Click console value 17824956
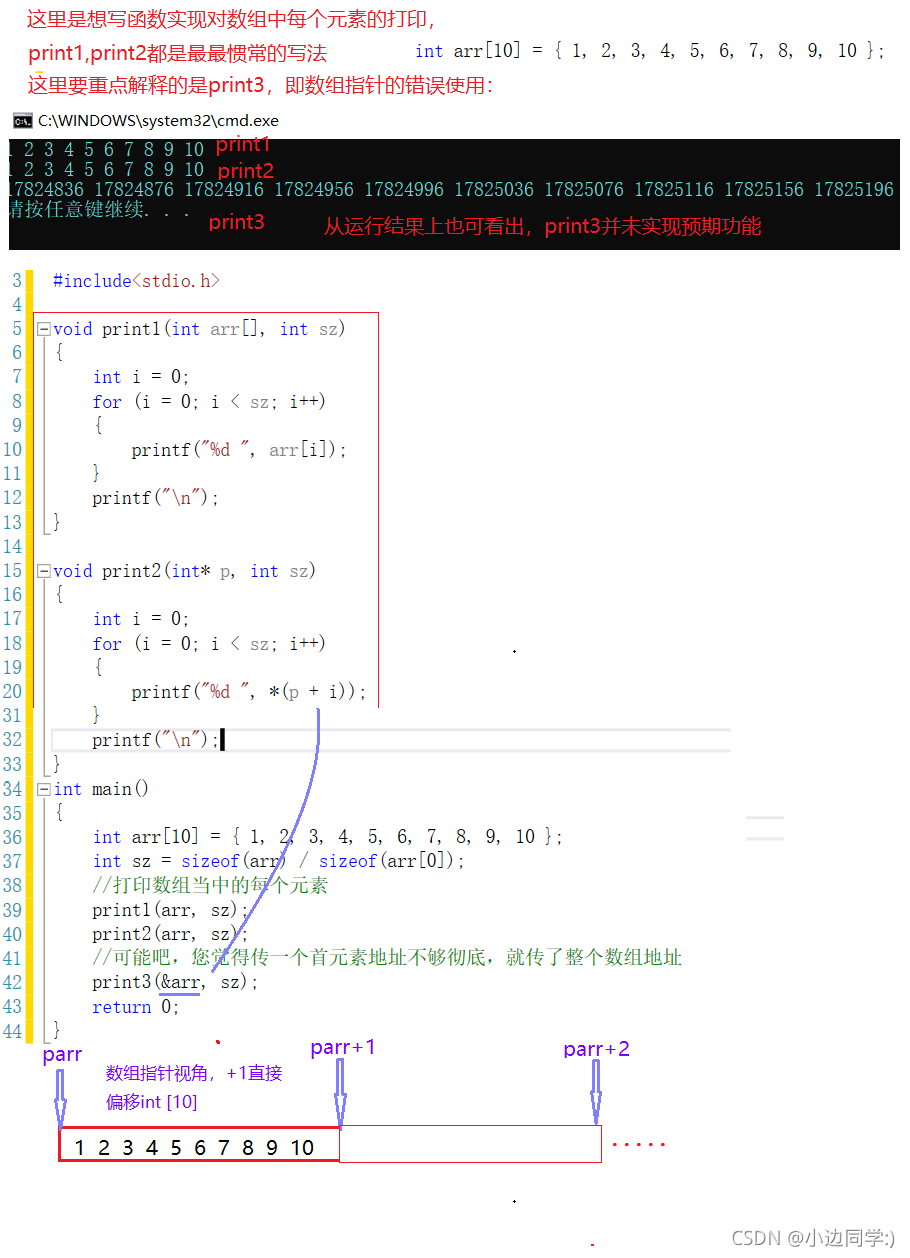This screenshot has width=910, height=1258. tap(314, 189)
